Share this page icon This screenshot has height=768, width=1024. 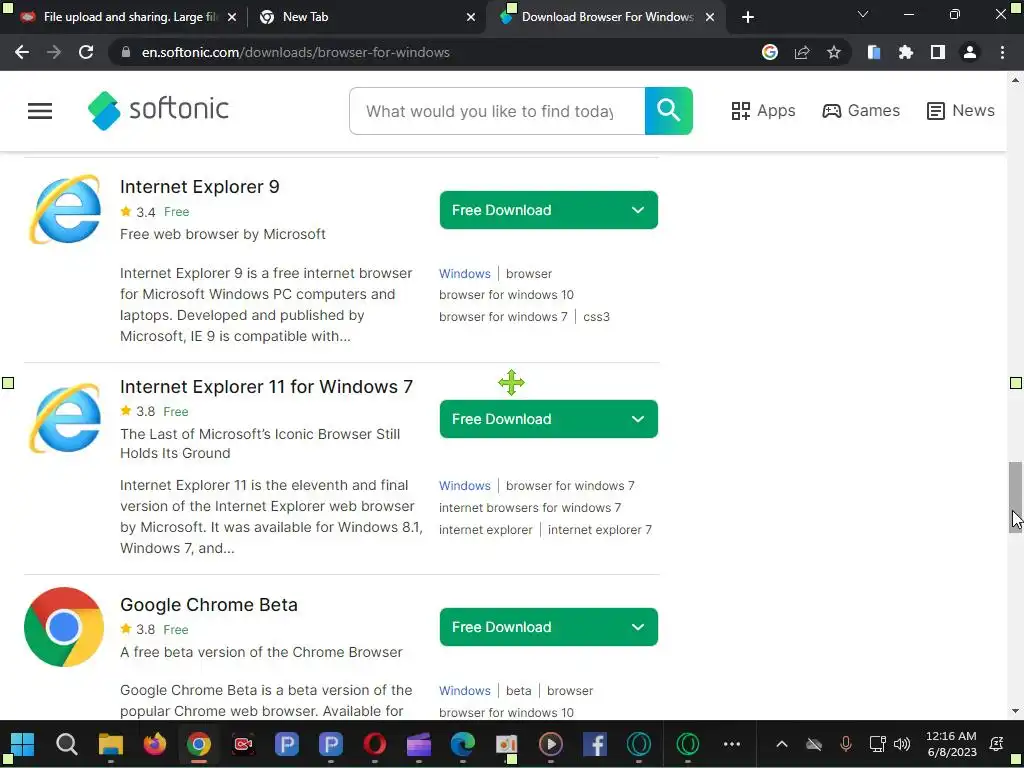pos(801,52)
